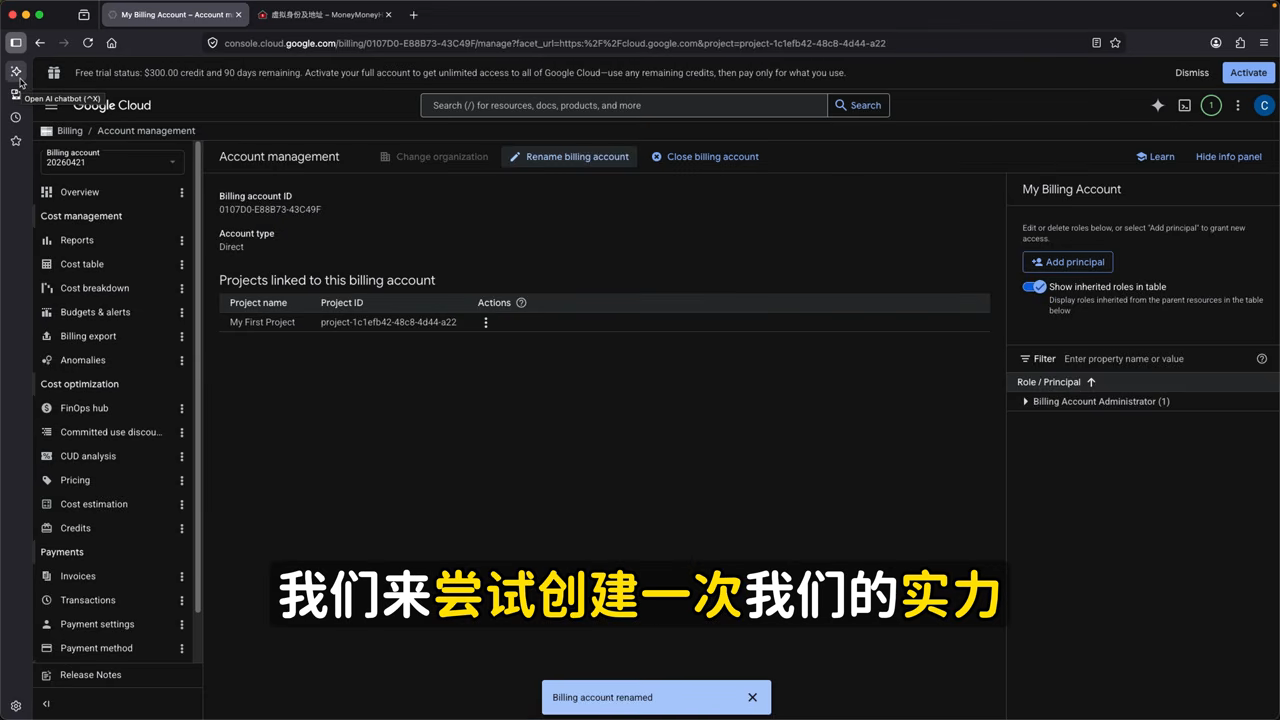Open Overview in billing sidebar
Viewport: 1280px width, 720px height.
80,192
